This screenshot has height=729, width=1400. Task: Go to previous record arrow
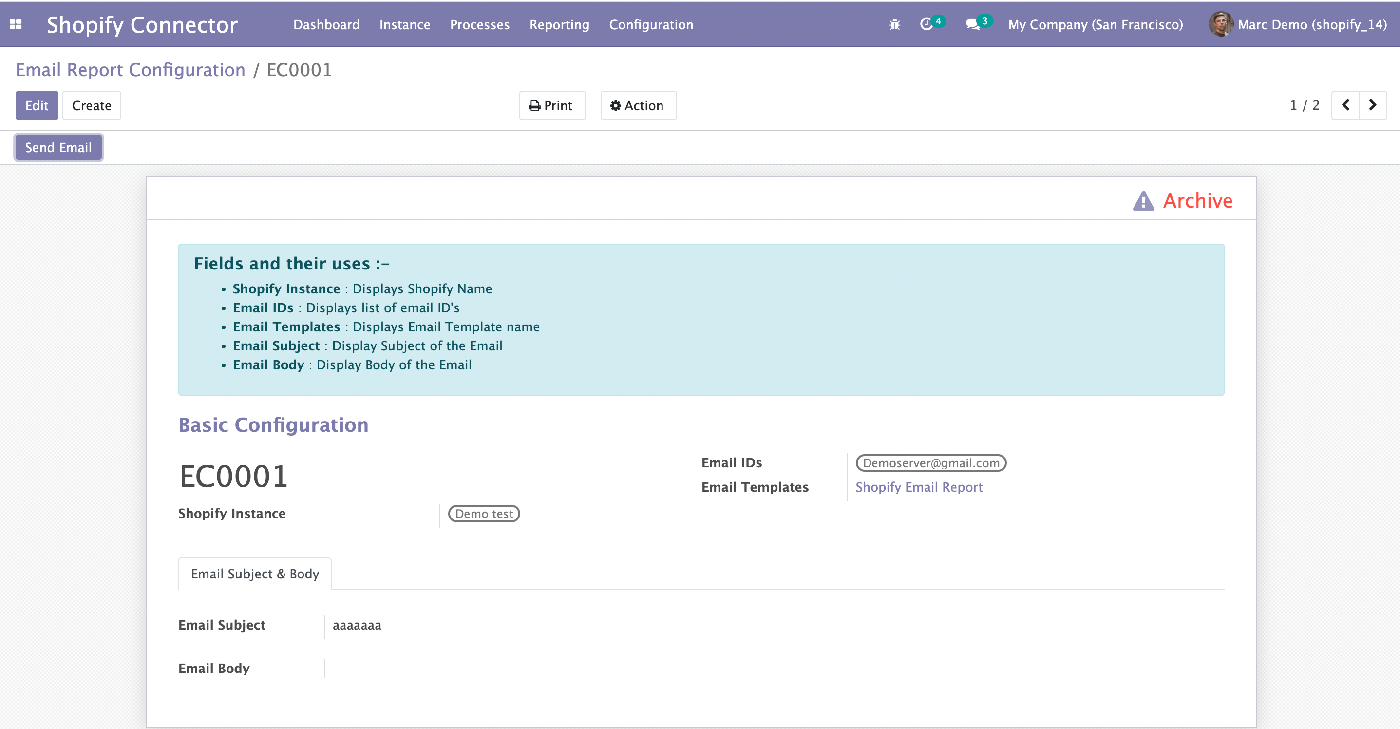[1345, 105]
